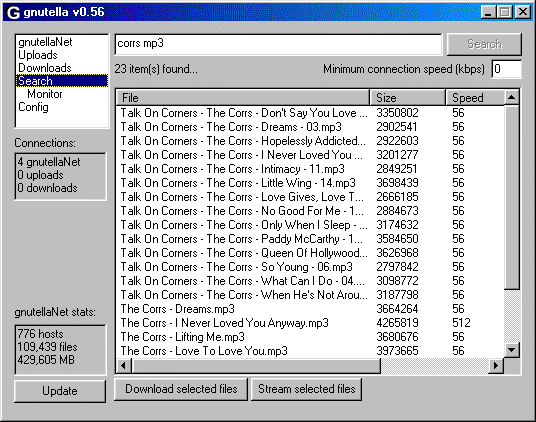The width and height of the screenshot is (536, 422).
Task: Click the horizontal scrollbar right arrow
Action: (x=496, y=366)
